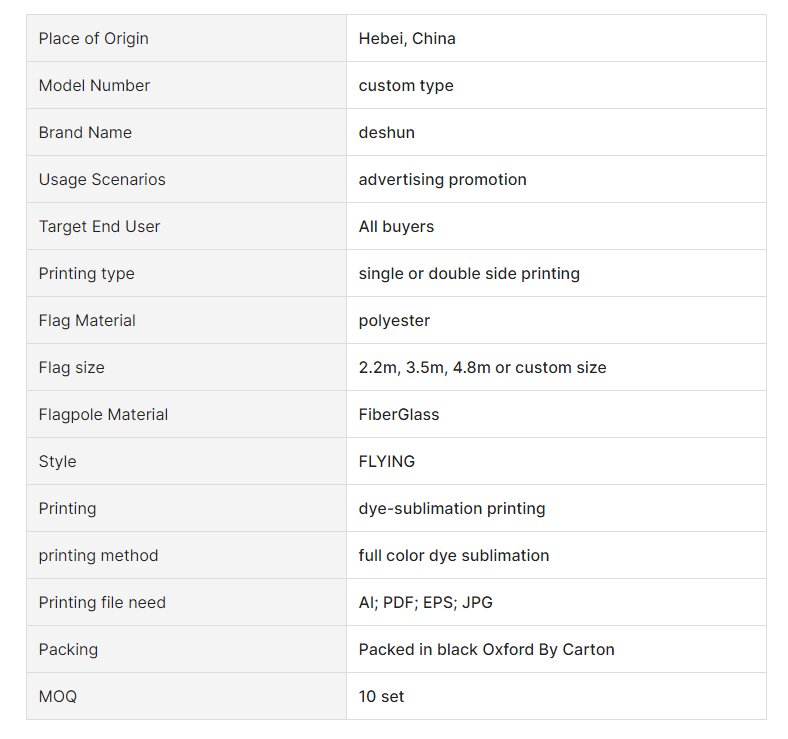Select the Hebei, China value cell
This screenshot has width=788, height=739.
coord(556,38)
